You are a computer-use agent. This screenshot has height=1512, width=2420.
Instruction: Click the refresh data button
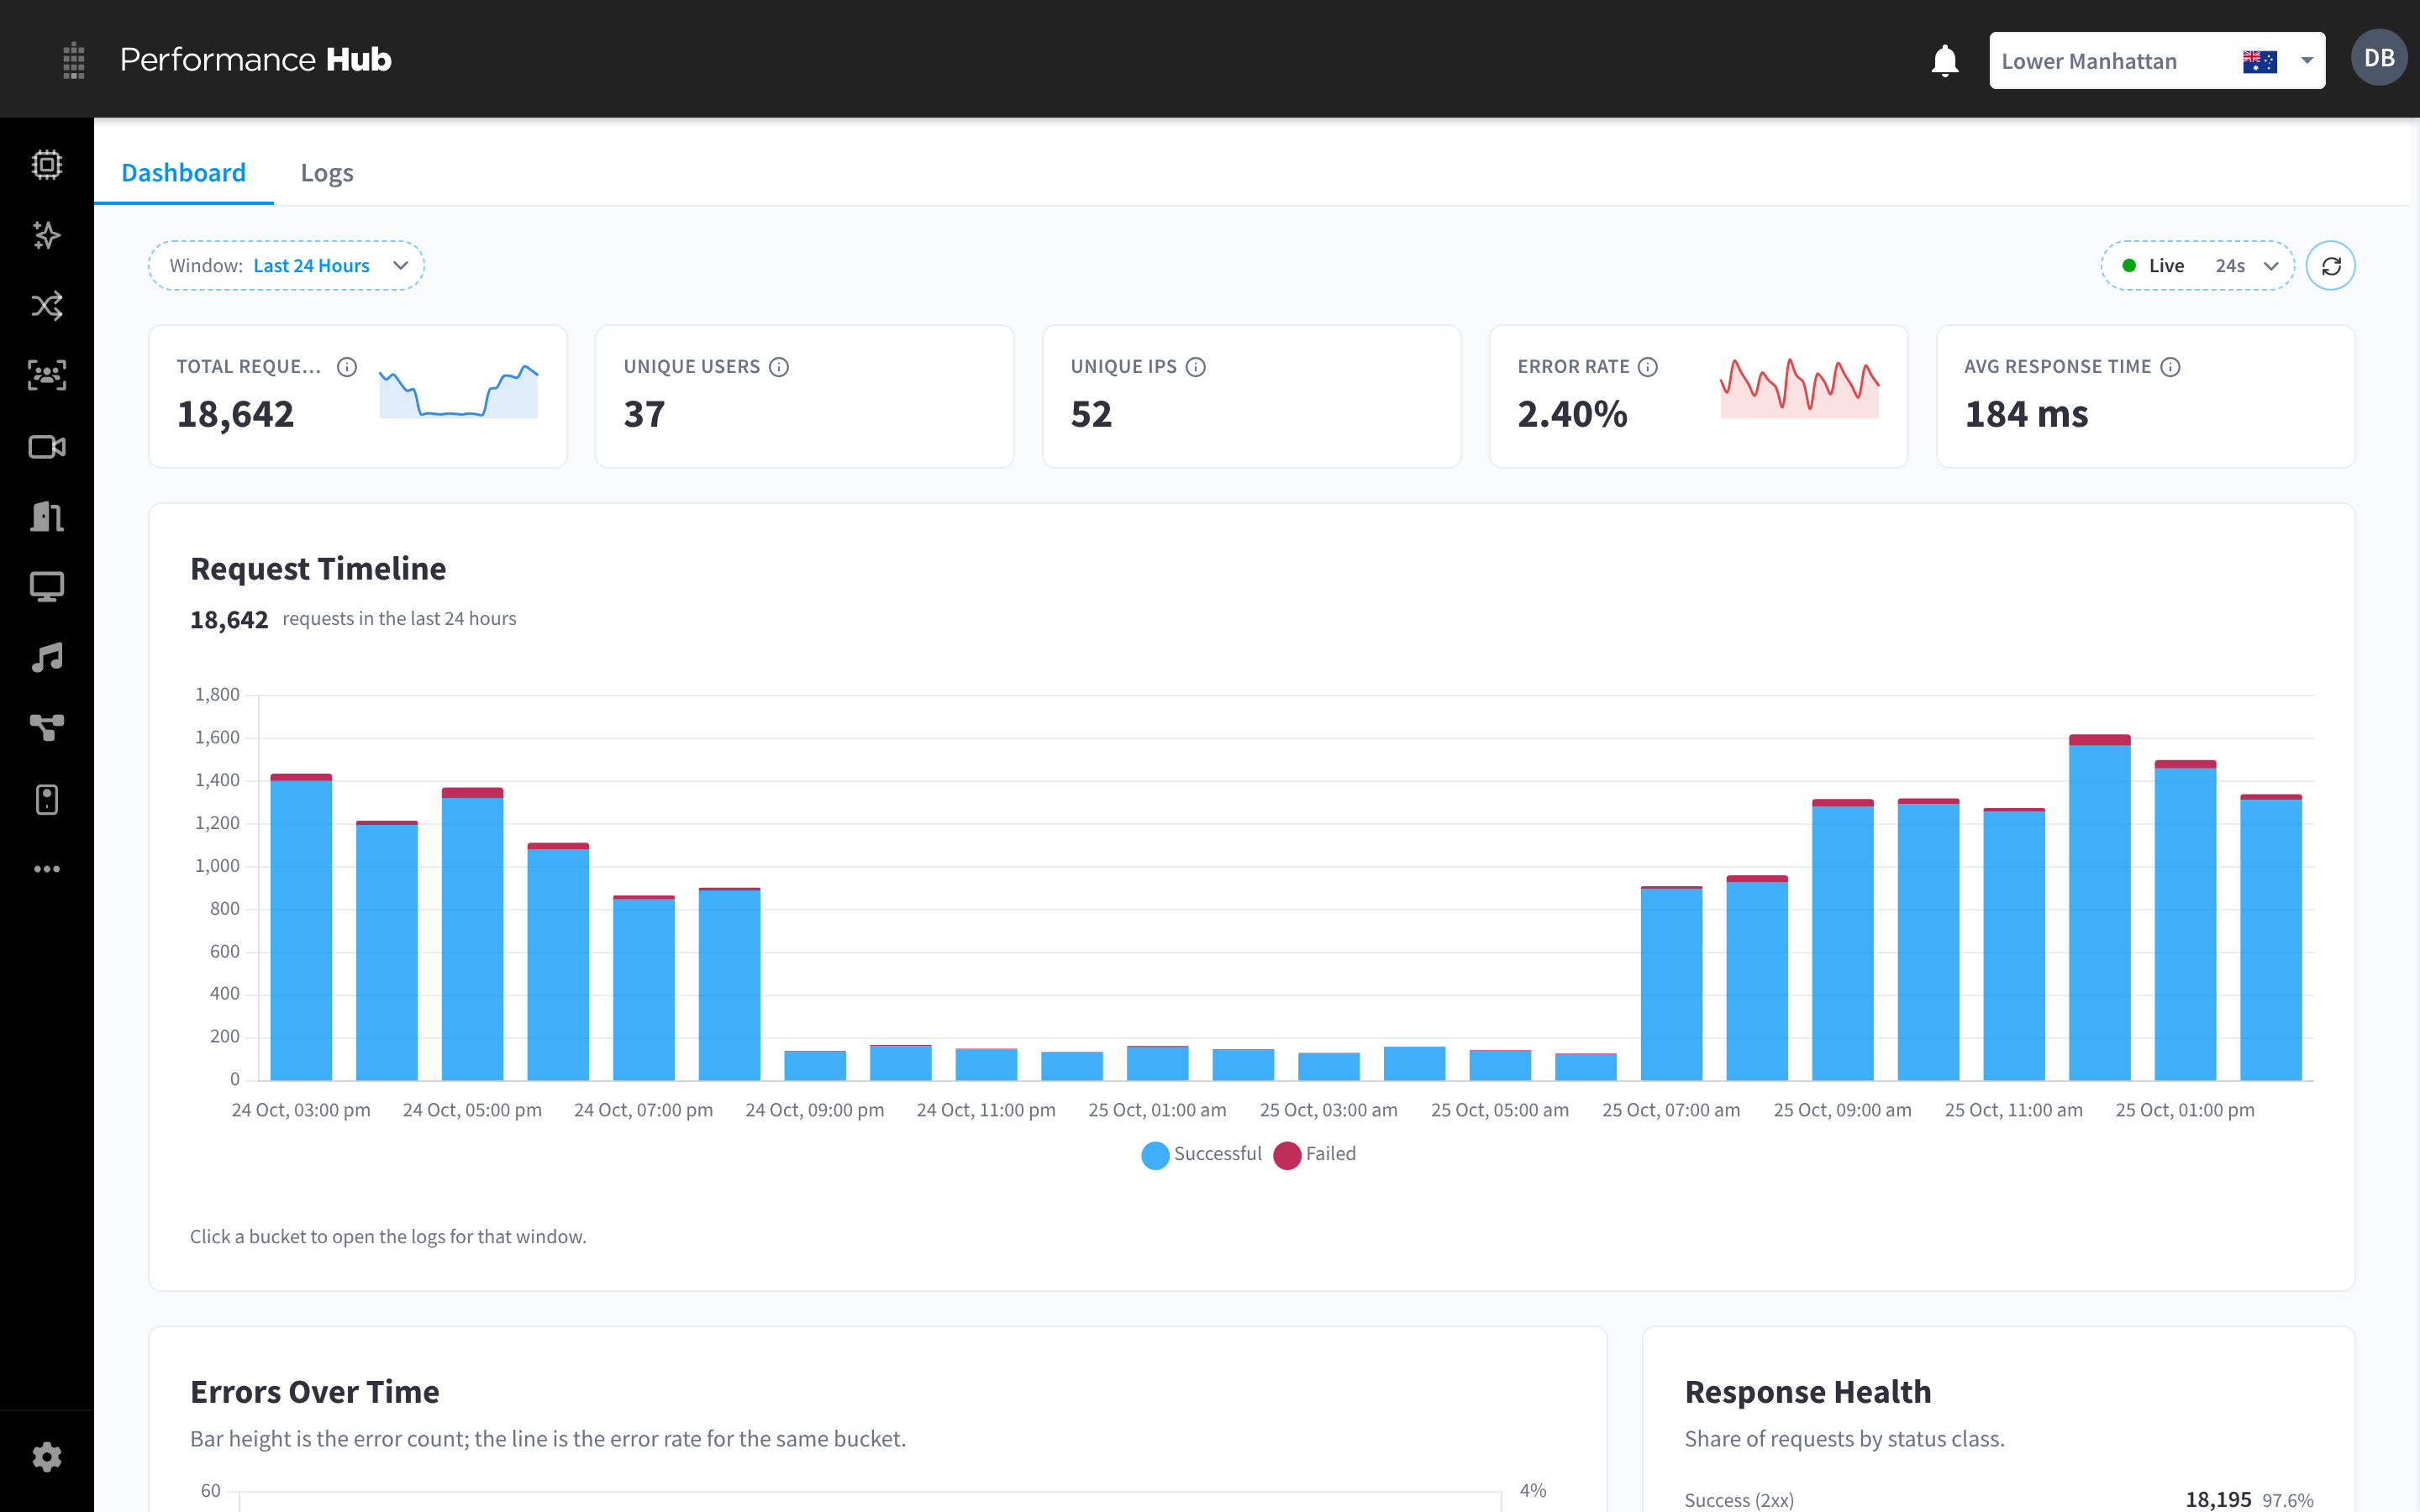tap(2330, 266)
